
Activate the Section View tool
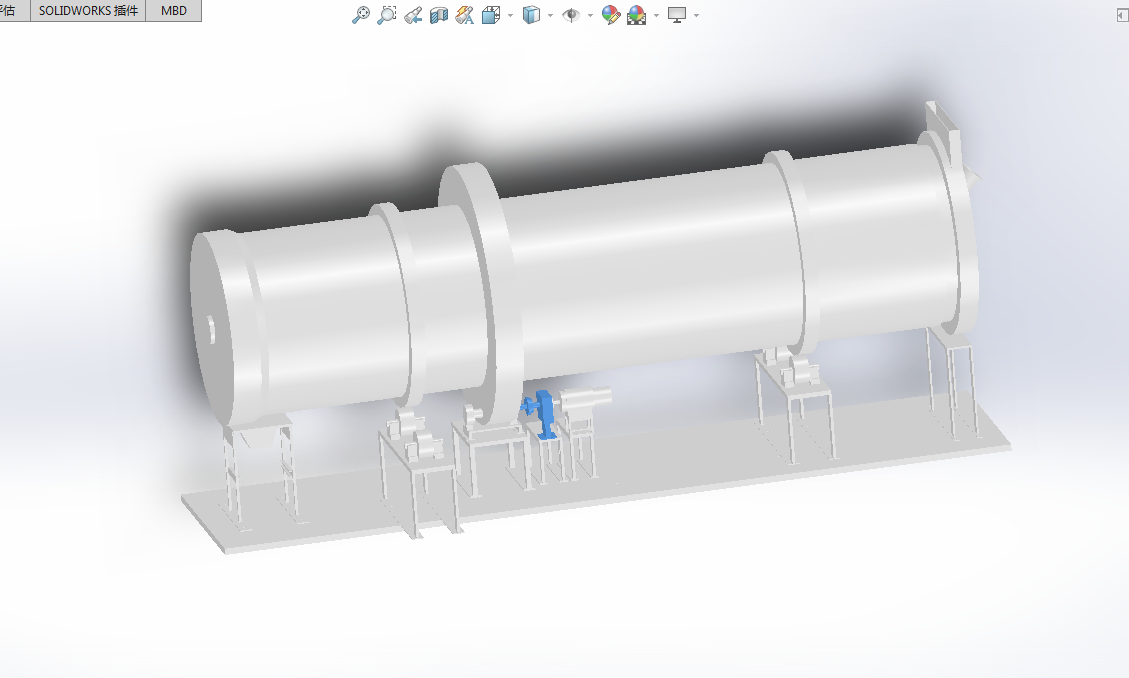coord(438,14)
